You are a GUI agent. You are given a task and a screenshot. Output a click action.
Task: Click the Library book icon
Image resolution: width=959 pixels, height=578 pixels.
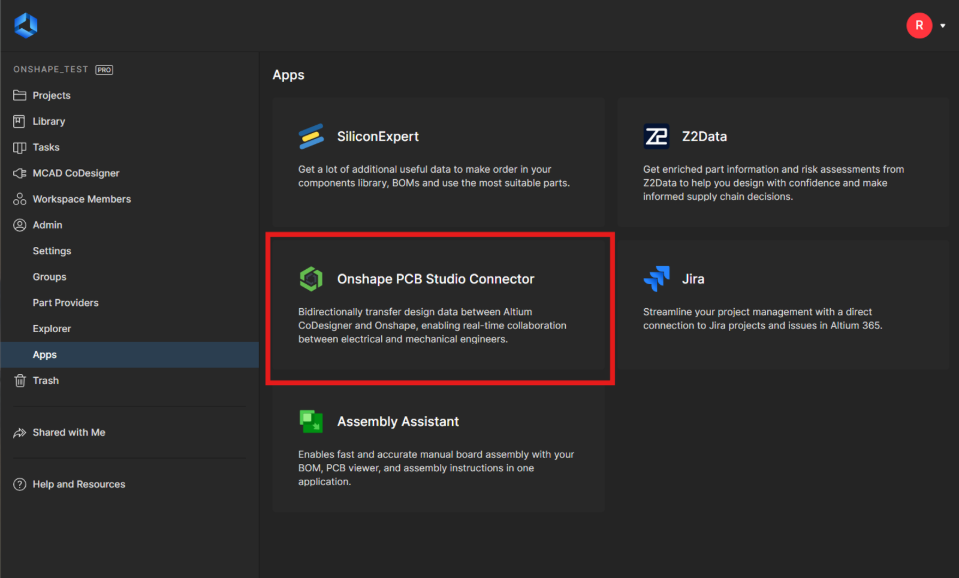20,121
